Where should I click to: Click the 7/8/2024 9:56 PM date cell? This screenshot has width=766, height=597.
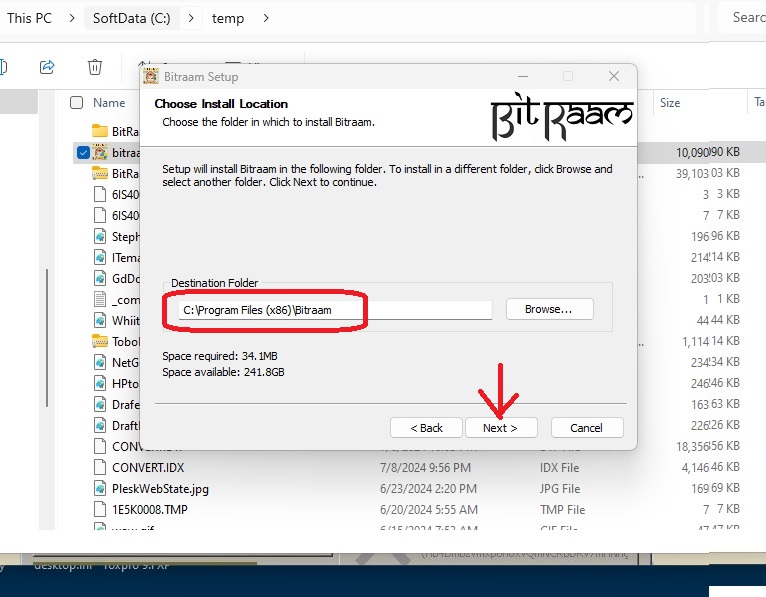pos(425,468)
